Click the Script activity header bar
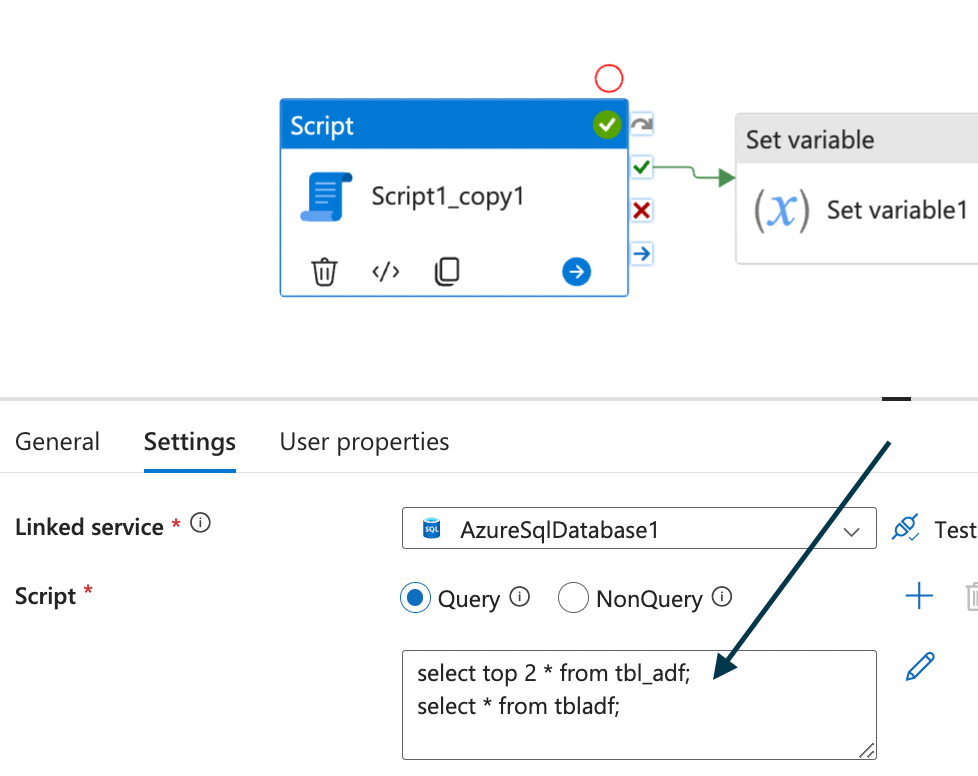 (x=454, y=124)
